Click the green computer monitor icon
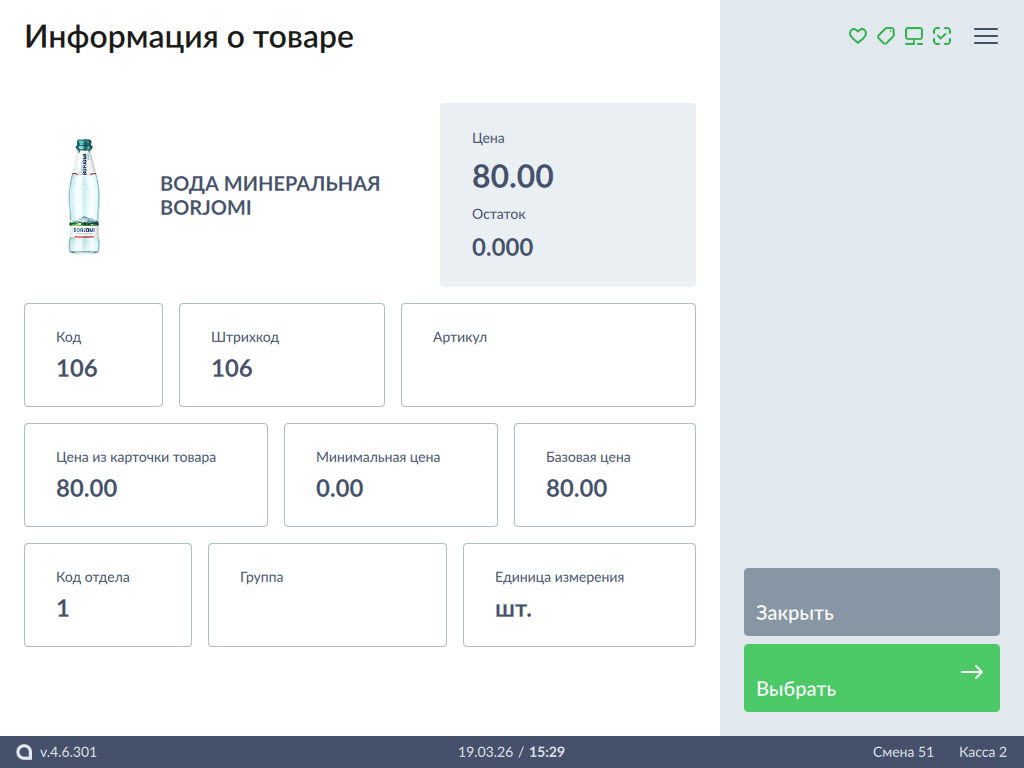This screenshot has height=768, width=1024. (913, 36)
